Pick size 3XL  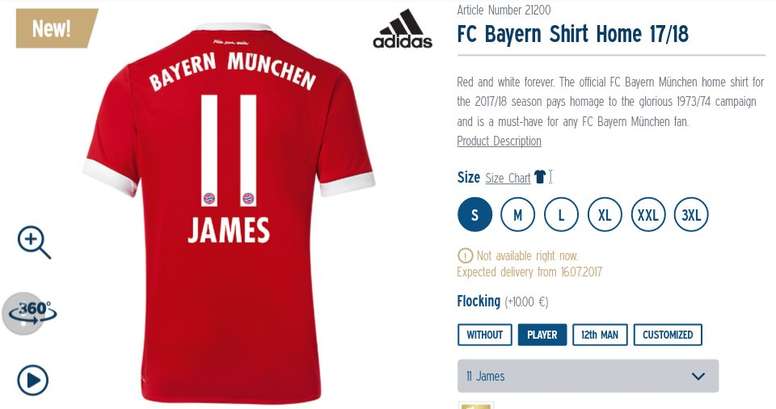coord(691,214)
